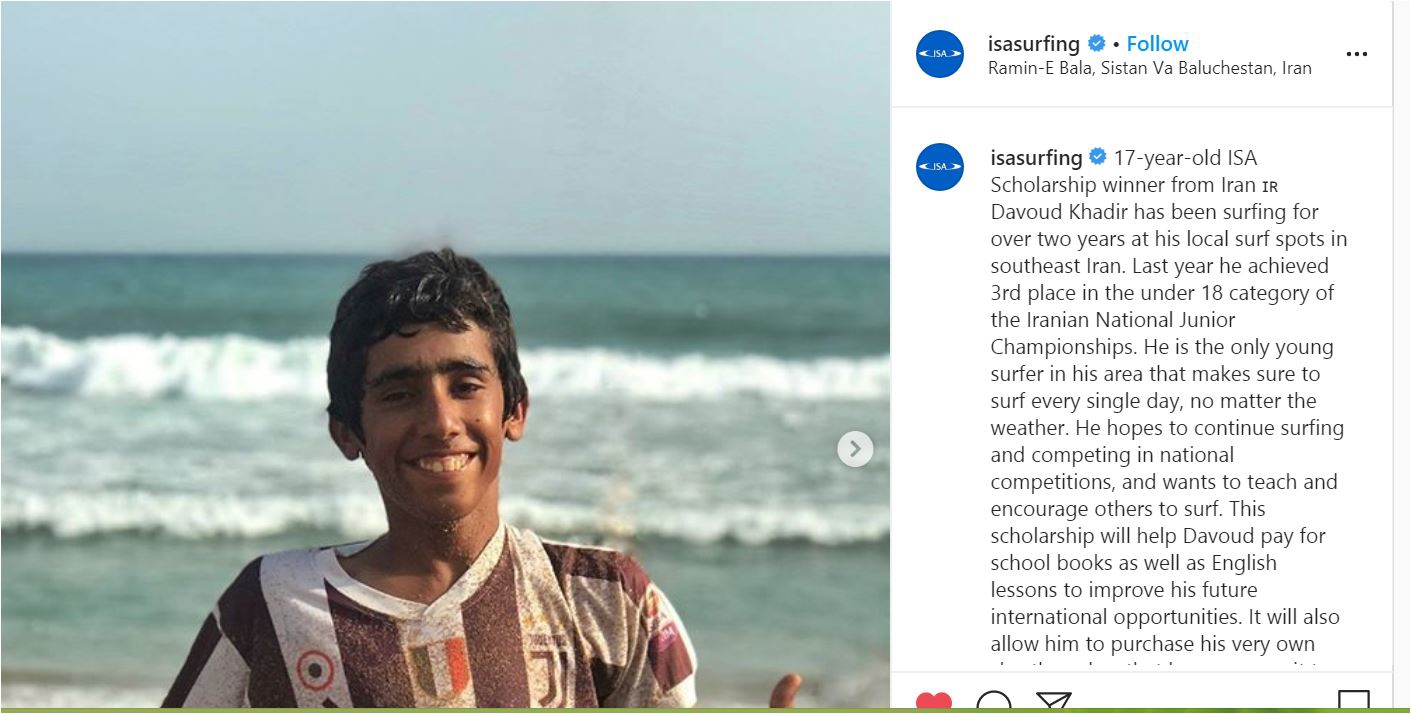Click ISA avatar beside the caption

point(939,167)
